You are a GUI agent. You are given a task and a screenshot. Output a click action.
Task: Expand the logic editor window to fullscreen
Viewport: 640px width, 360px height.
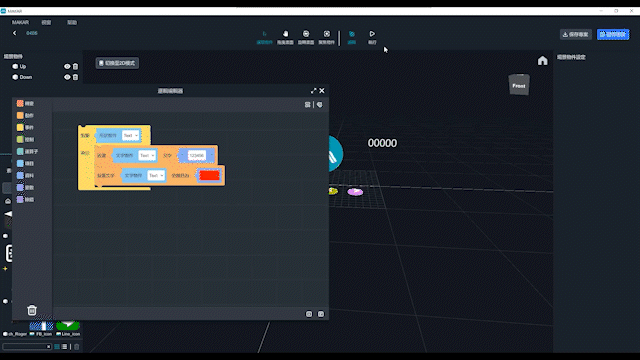(313, 91)
